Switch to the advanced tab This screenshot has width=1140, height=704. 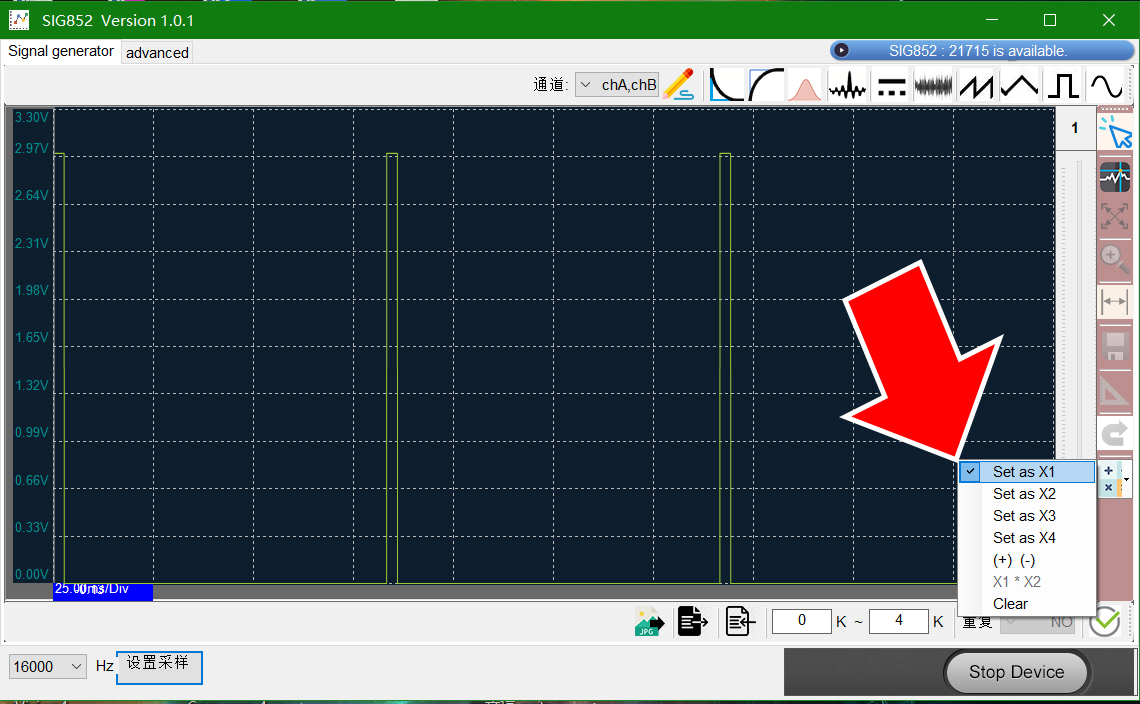coord(157,52)
